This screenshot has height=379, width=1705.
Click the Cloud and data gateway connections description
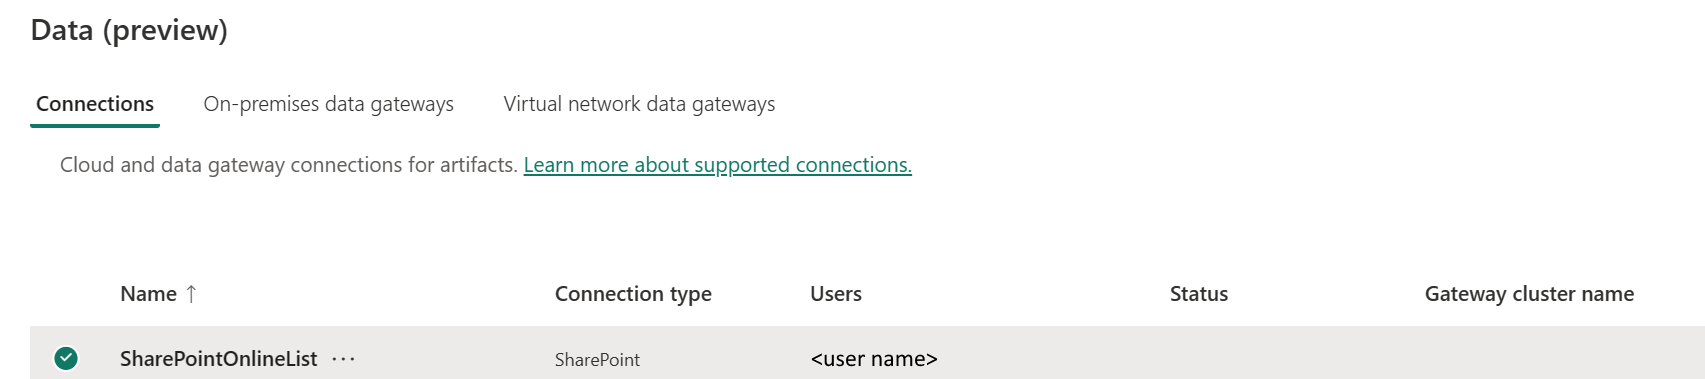288,165
